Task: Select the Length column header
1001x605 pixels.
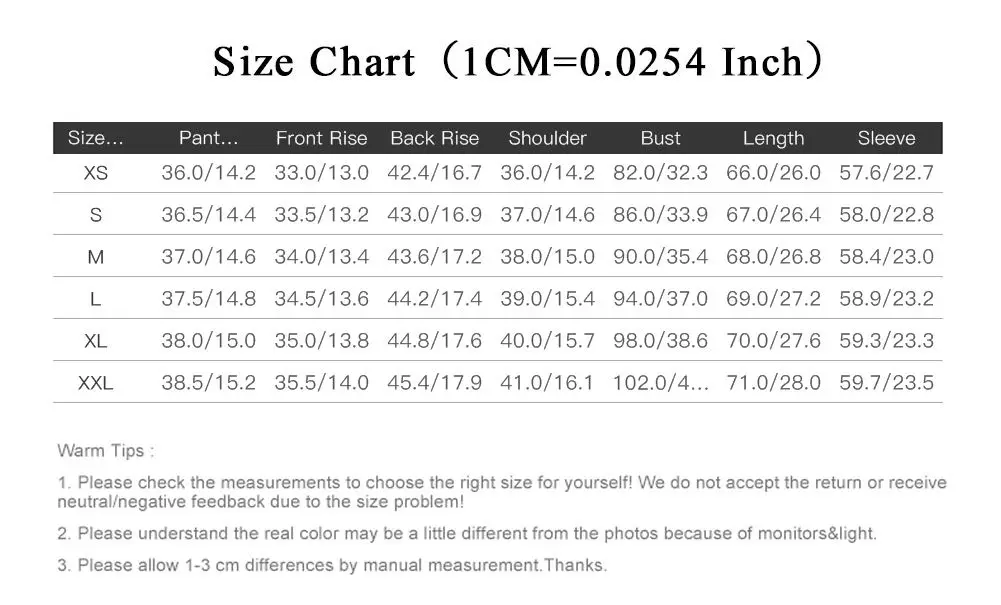Action: [x=773, y=138]
